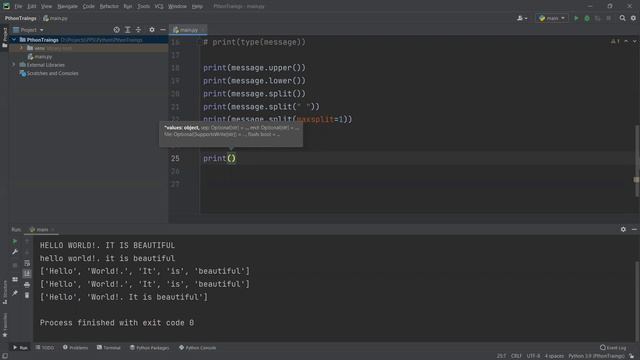640x360 pixels.
Task: Open Project panel options gear
Action: [x=152, y=30]
